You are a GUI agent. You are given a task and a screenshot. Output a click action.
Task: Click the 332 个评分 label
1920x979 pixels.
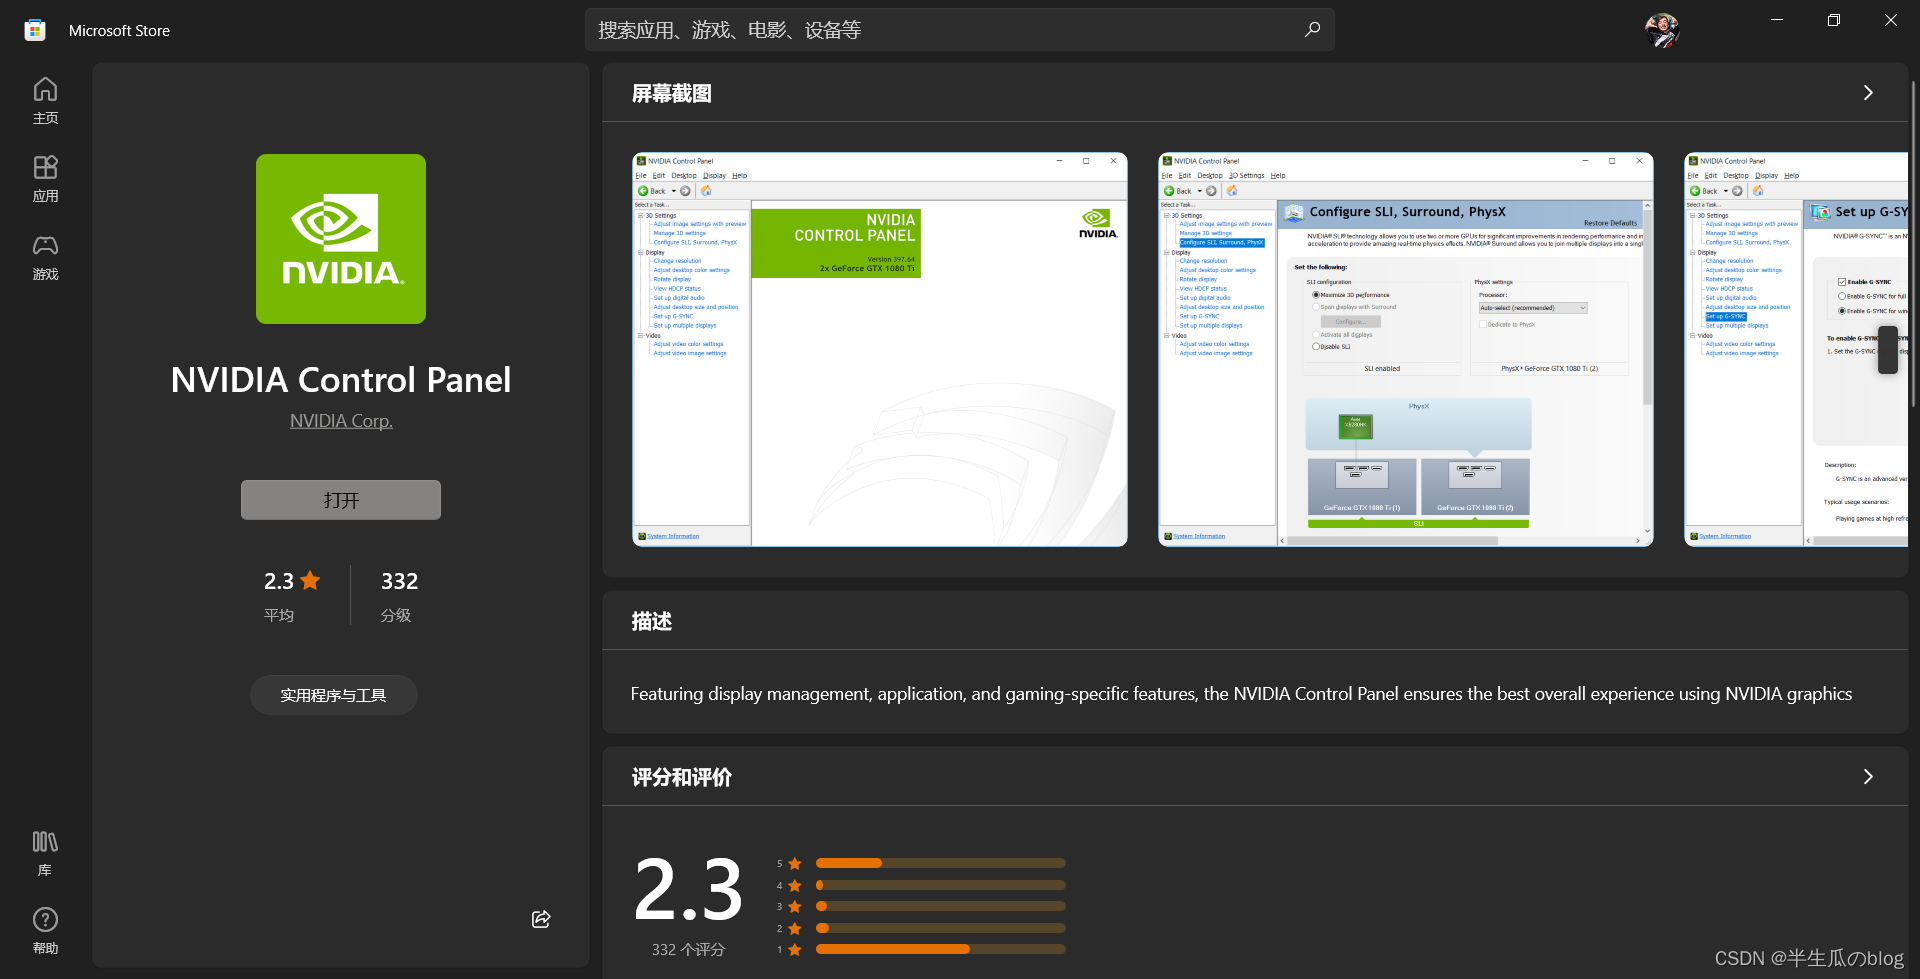688,950
